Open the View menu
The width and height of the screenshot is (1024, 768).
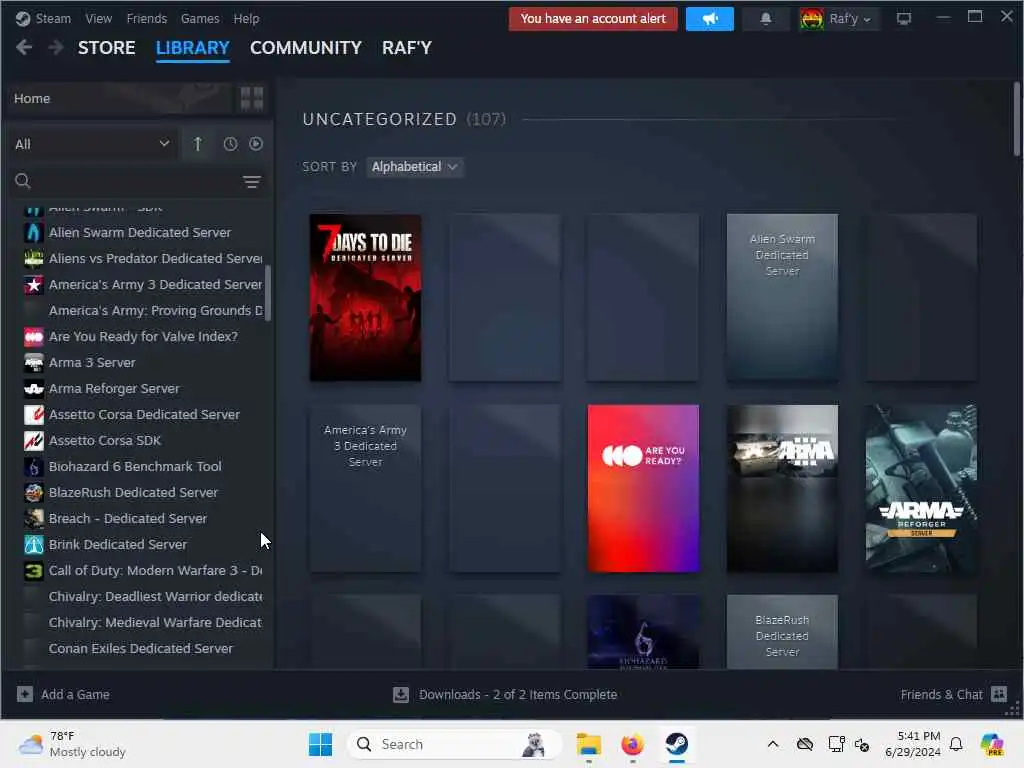click(99, 18)
